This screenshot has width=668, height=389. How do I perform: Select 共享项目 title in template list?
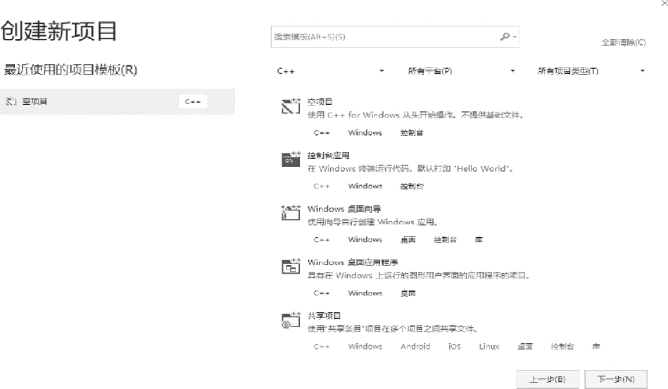point(324,316)
